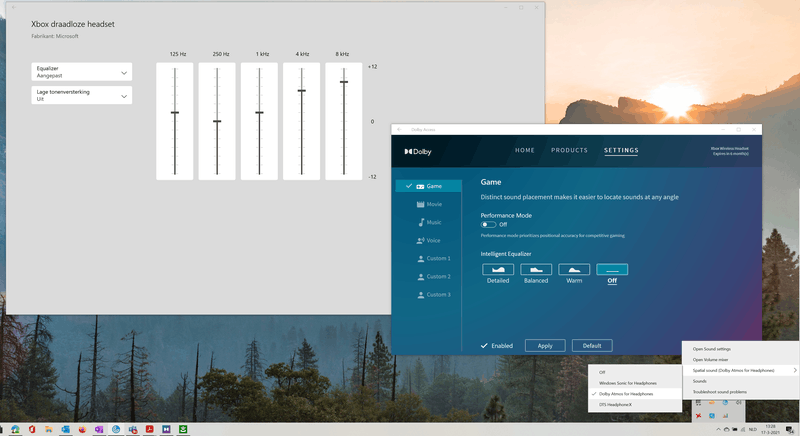Screen dimensions: 800x436
Task: Select the Game profile in Dolby sidebar
Action: tap(429, 186)
